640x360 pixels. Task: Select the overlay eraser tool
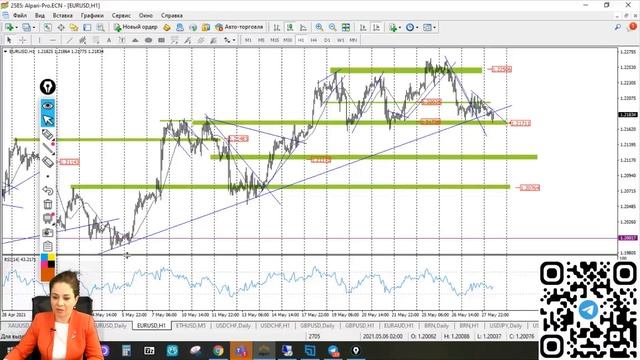tap(48, 162)
